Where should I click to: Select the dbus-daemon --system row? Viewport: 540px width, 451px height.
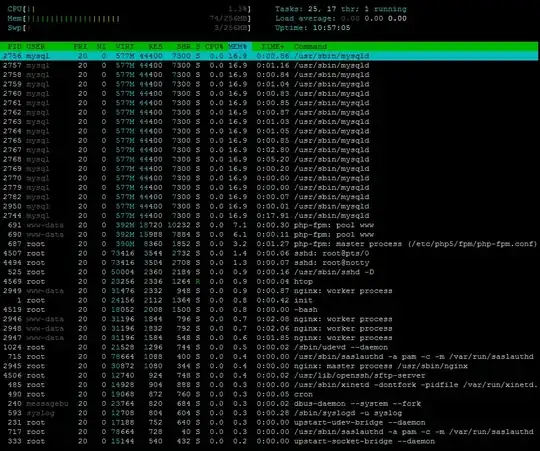point(269,403)
